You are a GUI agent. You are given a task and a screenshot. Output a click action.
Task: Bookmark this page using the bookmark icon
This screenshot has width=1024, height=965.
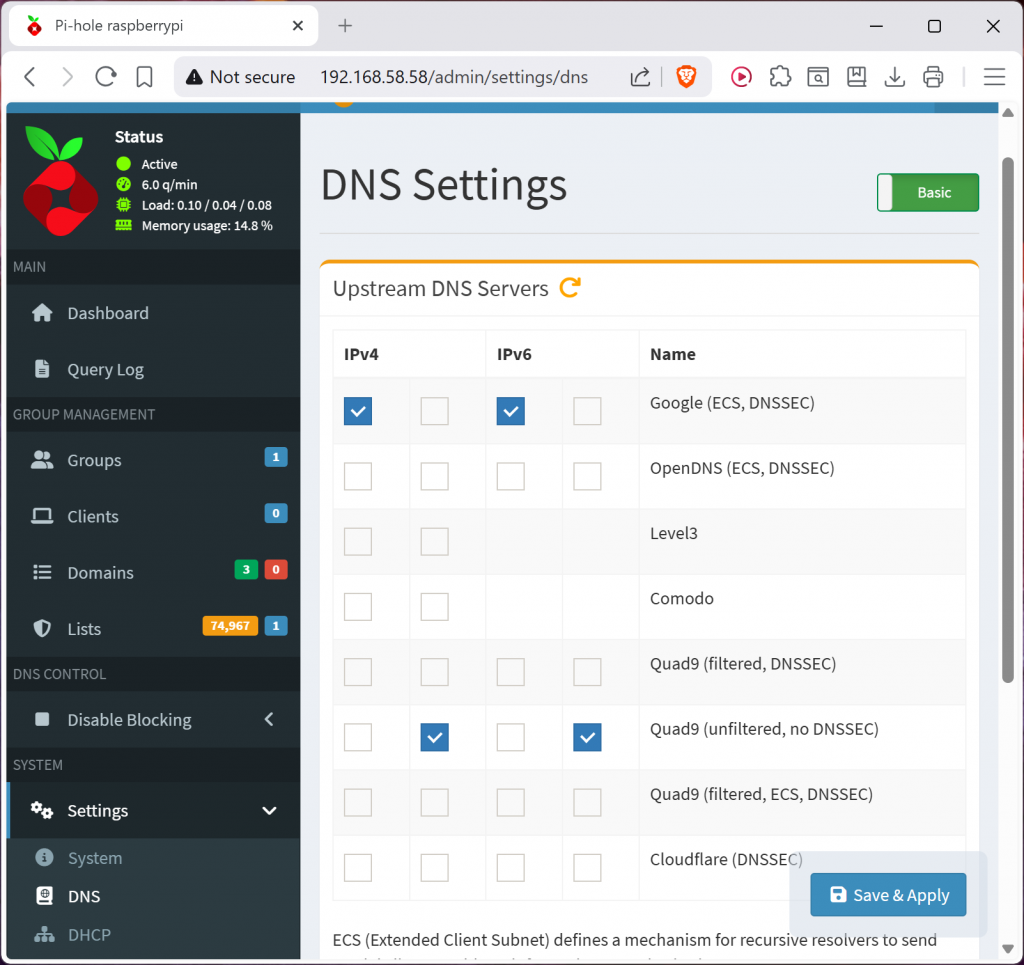(x=144, y=77)
